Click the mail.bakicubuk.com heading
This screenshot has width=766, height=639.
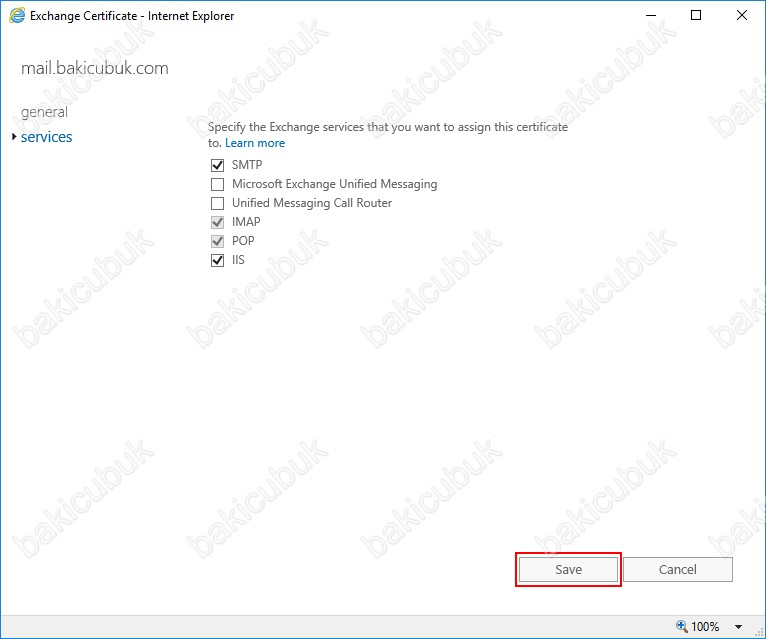(94, 68)
